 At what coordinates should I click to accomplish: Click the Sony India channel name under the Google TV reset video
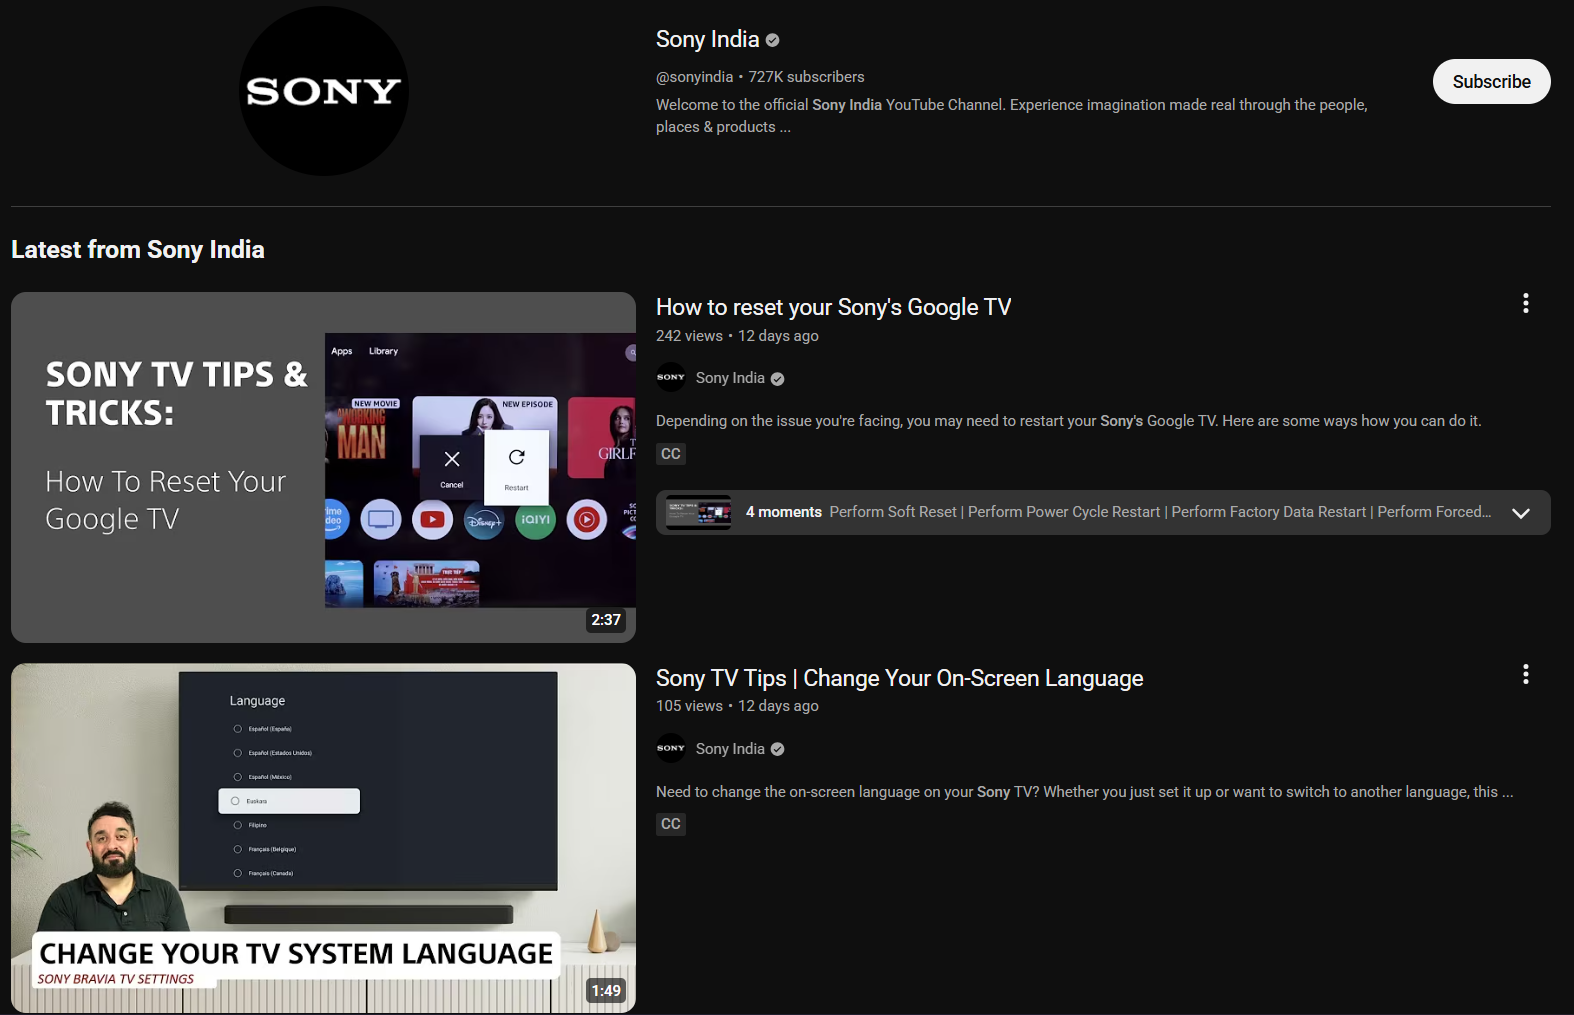[x=730, y=378]
